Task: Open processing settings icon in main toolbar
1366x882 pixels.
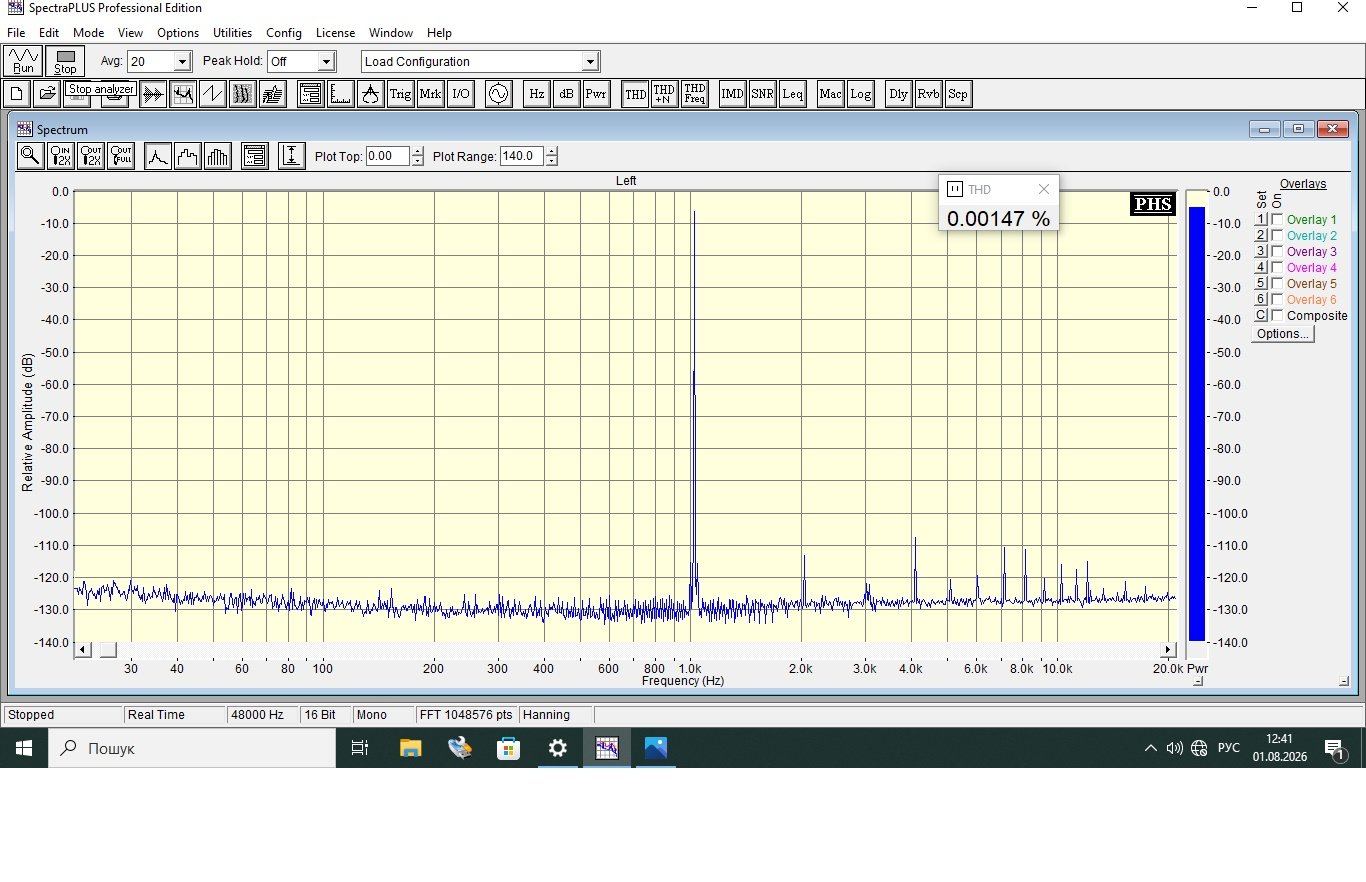Action: click(310, 94)
